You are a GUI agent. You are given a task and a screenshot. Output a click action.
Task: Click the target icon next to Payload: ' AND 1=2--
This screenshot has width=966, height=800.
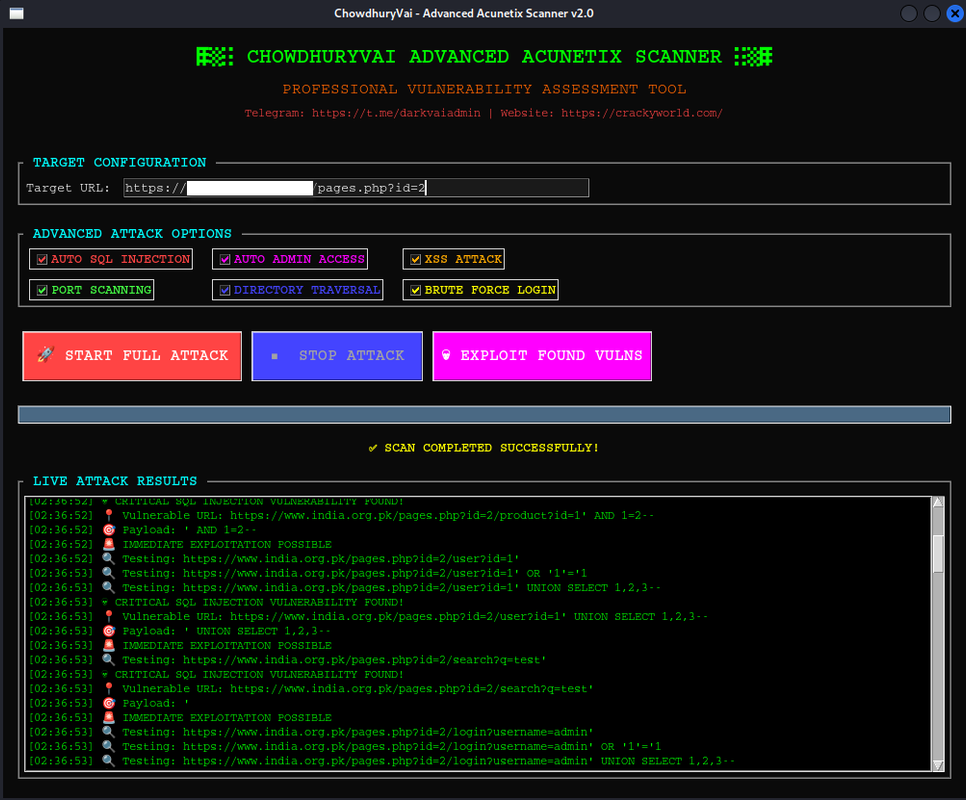coord(109,530)
